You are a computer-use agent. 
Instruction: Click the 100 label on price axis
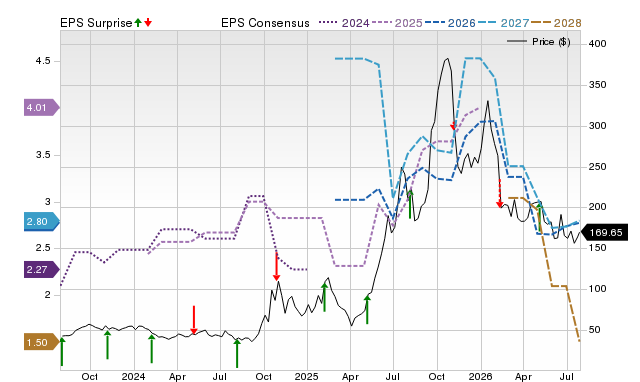598,289
